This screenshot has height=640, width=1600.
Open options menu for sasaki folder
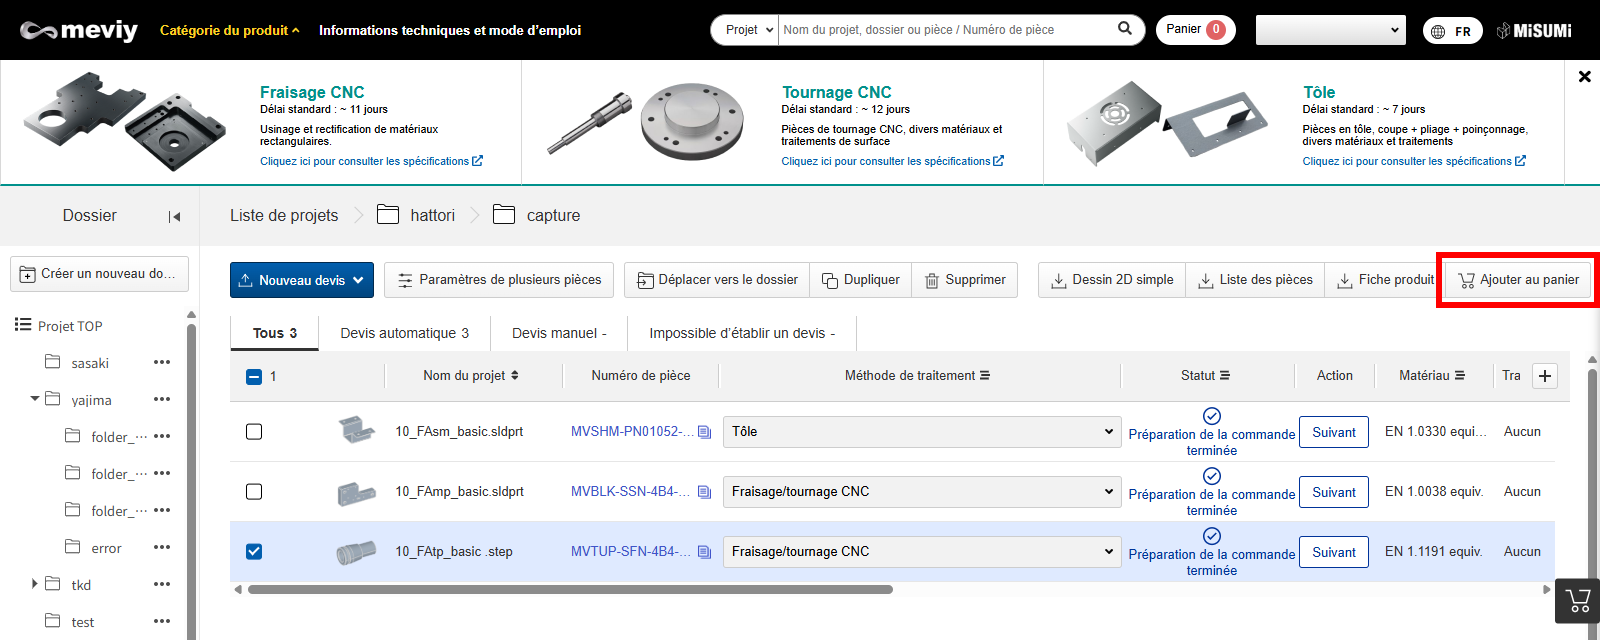coord(162,363)
